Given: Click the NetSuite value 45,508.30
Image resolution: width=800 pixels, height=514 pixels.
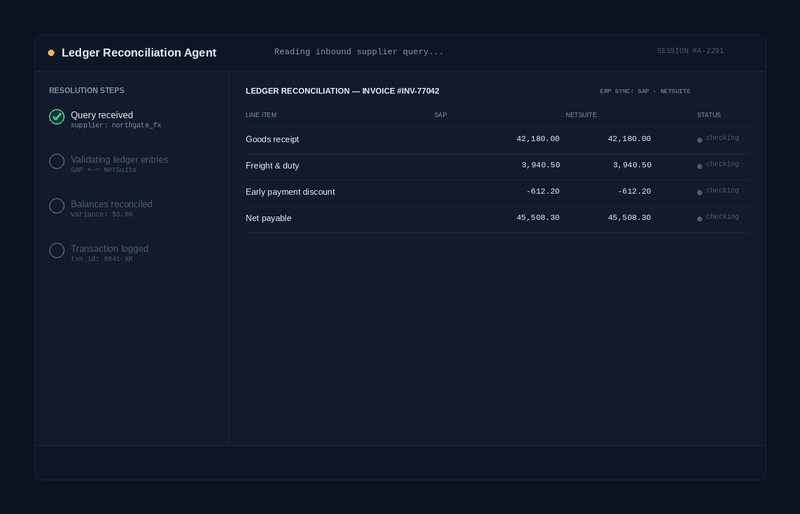Looking at the screenshot, I should point(629,217).
